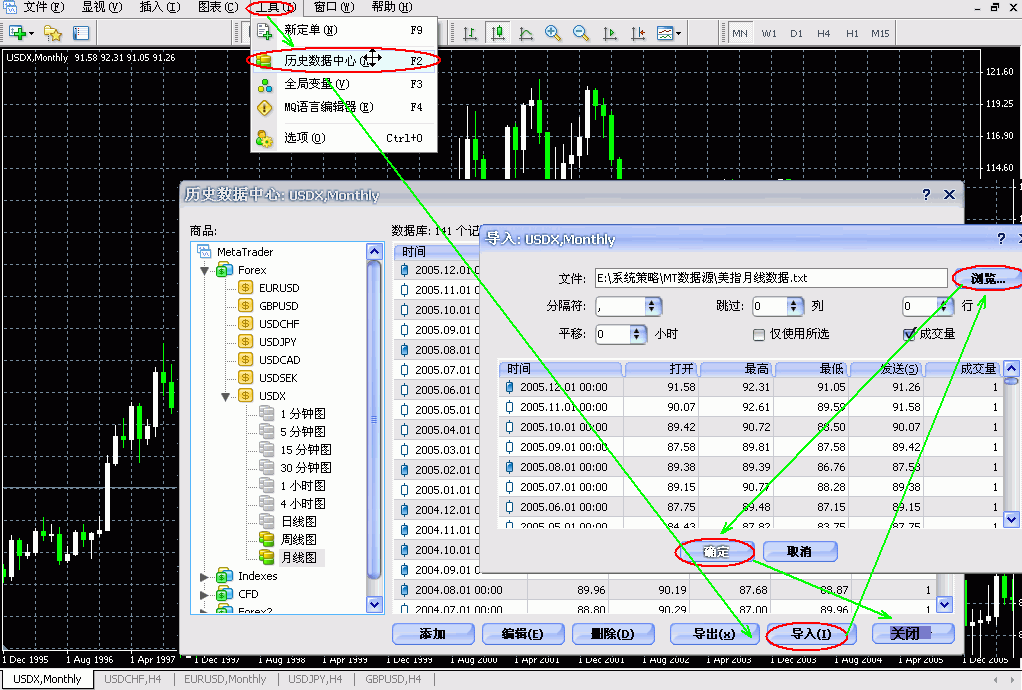
Task: Select USDCHF symbol in tree
Action: pos(279,324)
